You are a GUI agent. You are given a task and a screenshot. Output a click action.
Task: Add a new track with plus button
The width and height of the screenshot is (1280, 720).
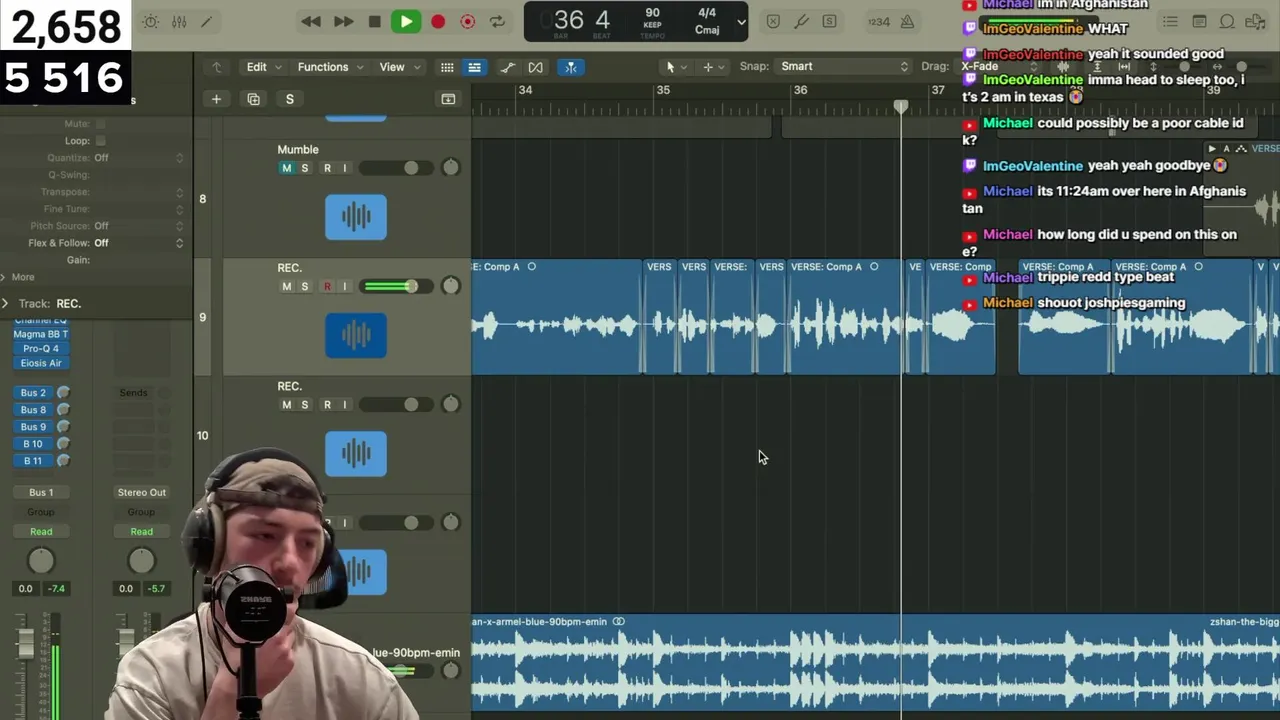[216, 99]
